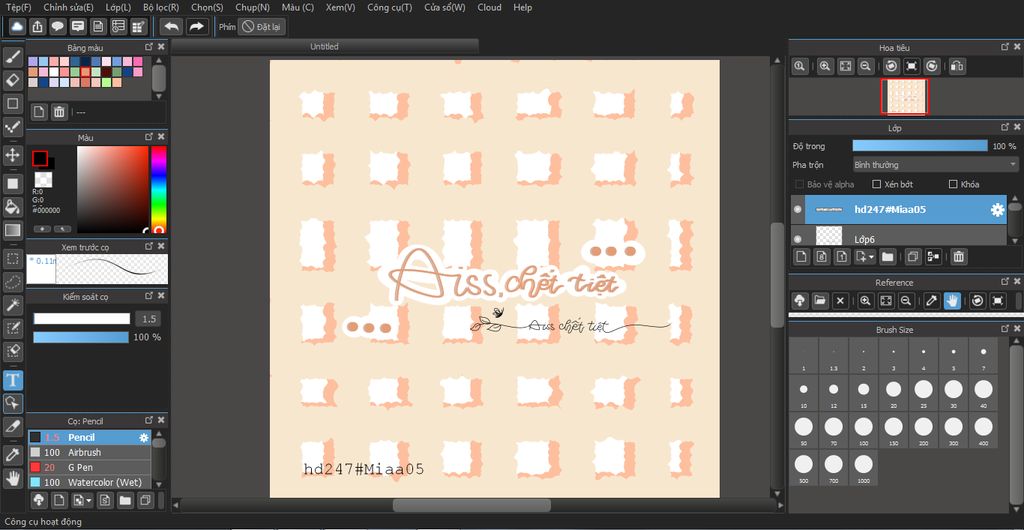Select the Airbrush brush
Image resolution: width=1024 pixels, height=530 pixels.
(89, 452)
